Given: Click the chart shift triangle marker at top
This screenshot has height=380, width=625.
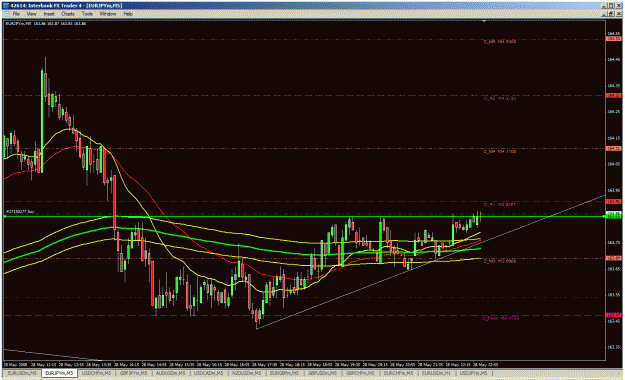Looking at the screenshot, I should tap(484, 21).
